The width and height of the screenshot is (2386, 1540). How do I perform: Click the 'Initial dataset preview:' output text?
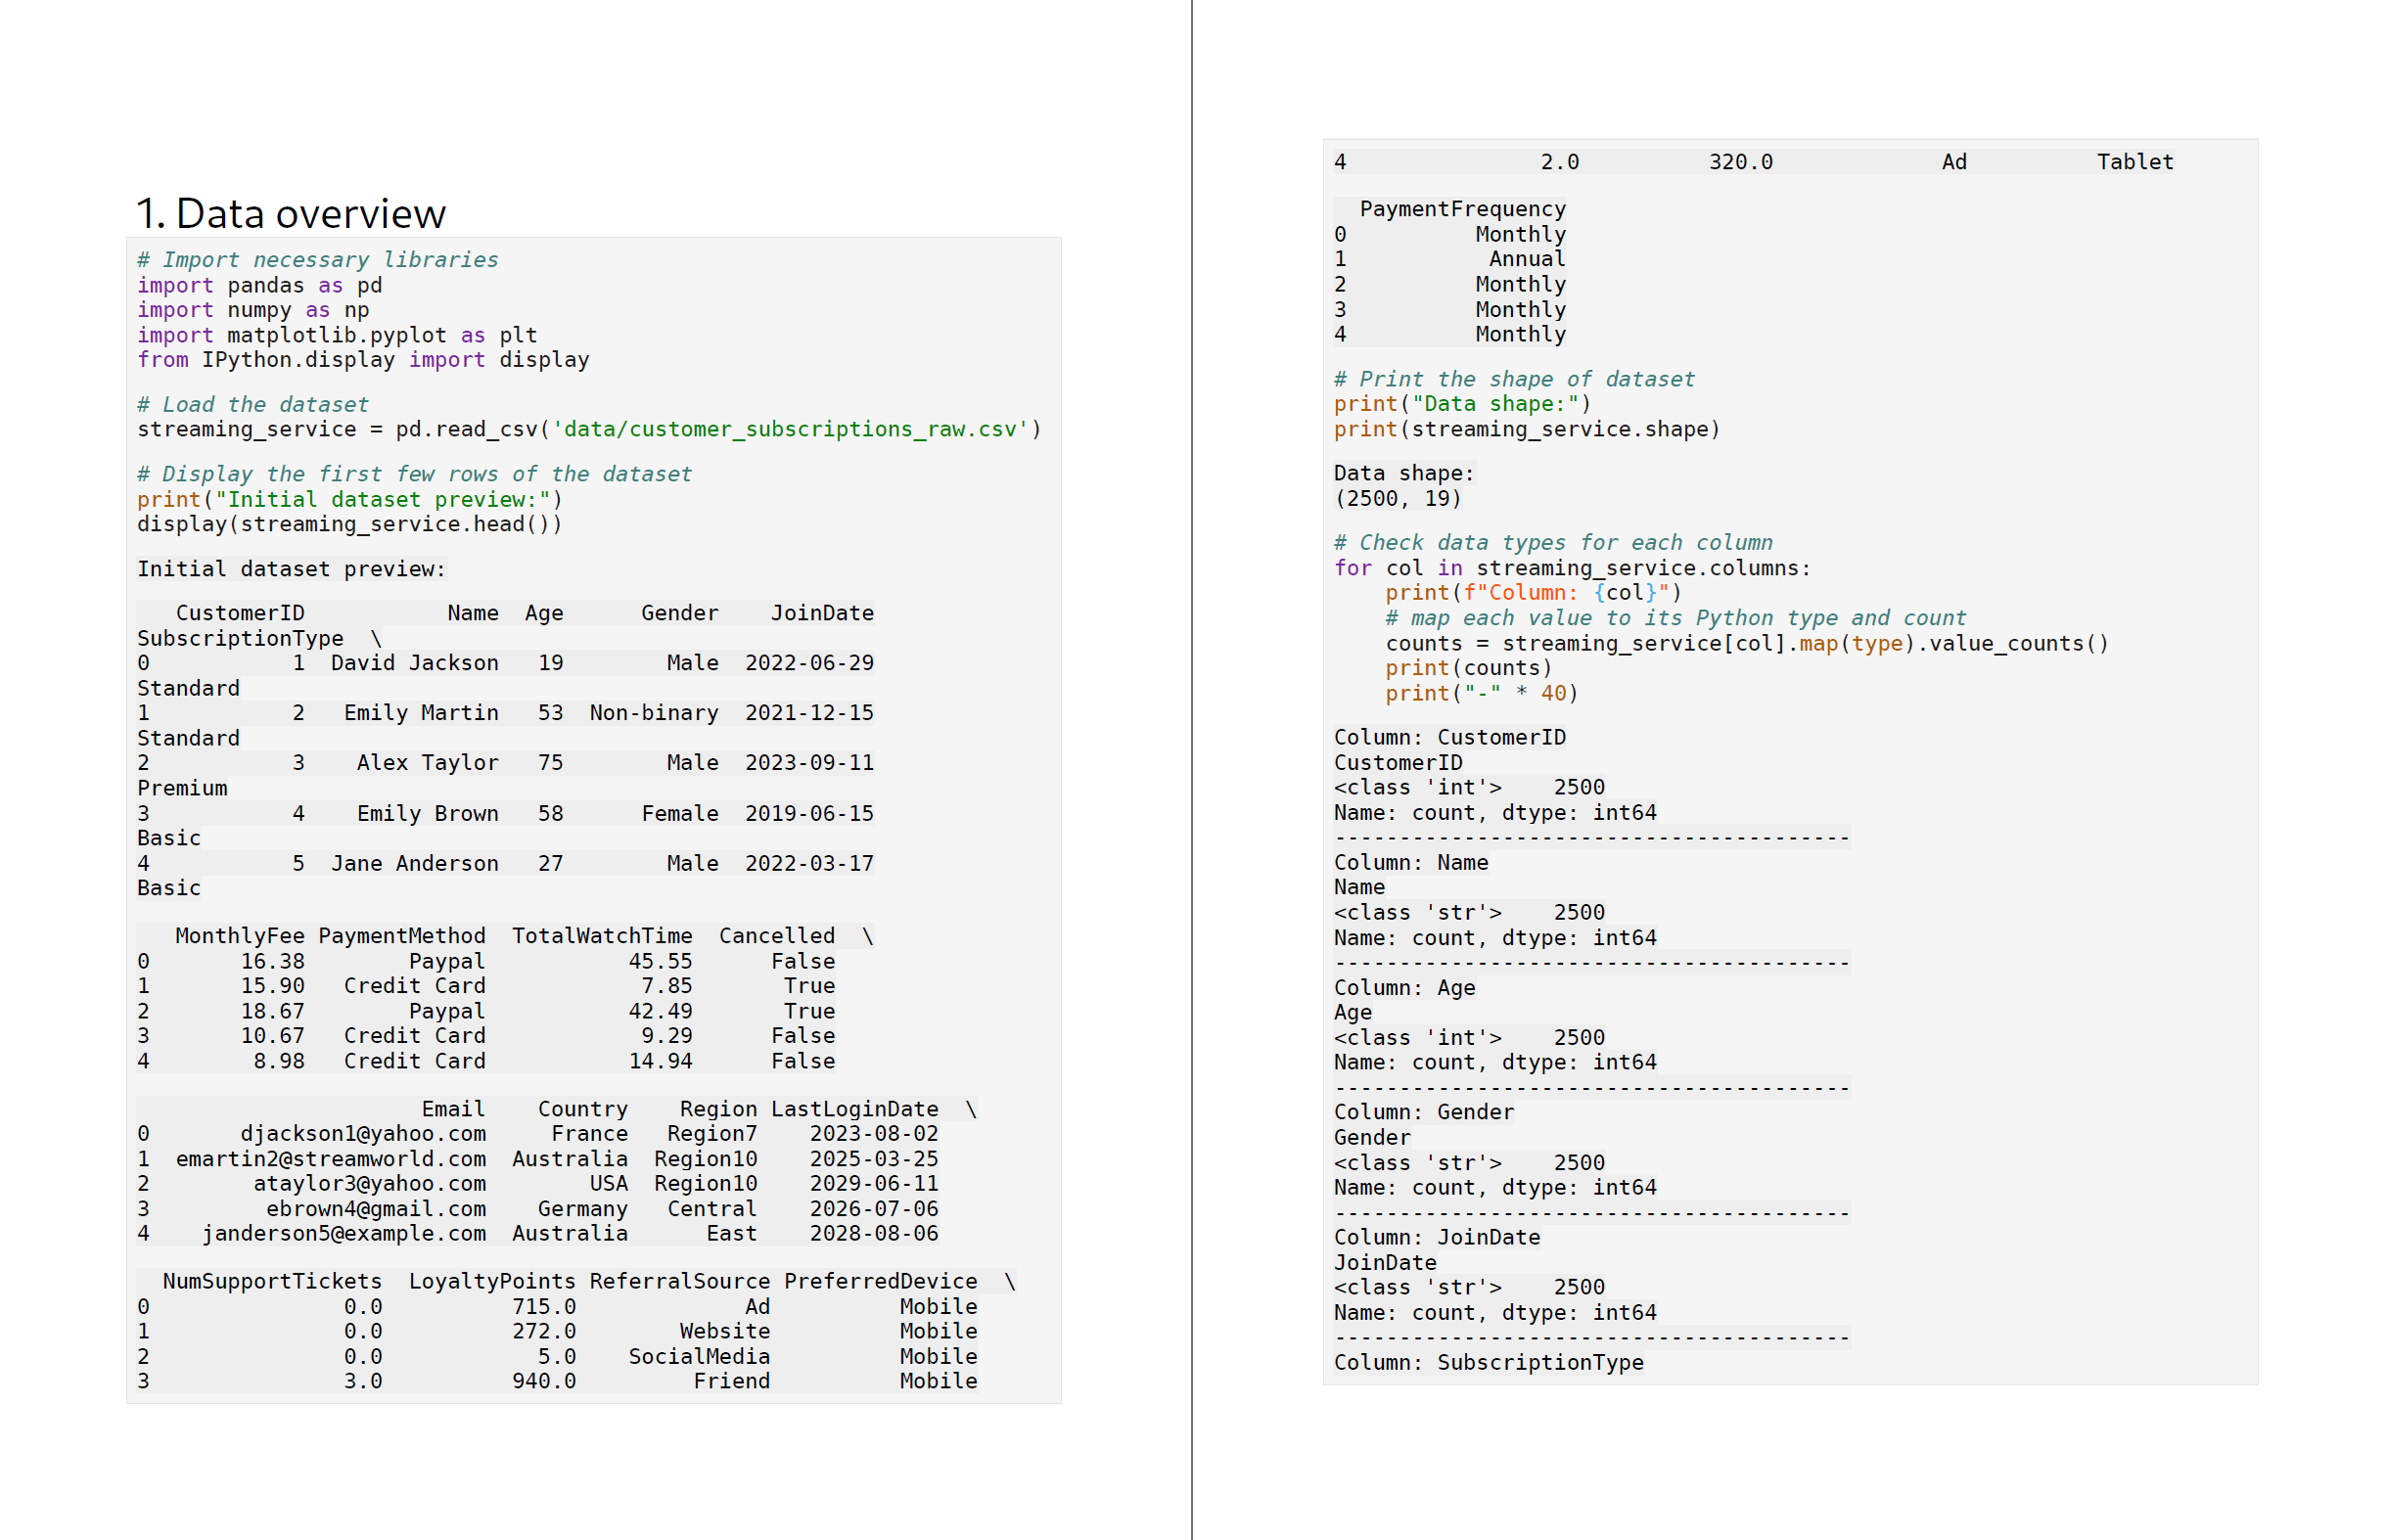pos(291,569)
